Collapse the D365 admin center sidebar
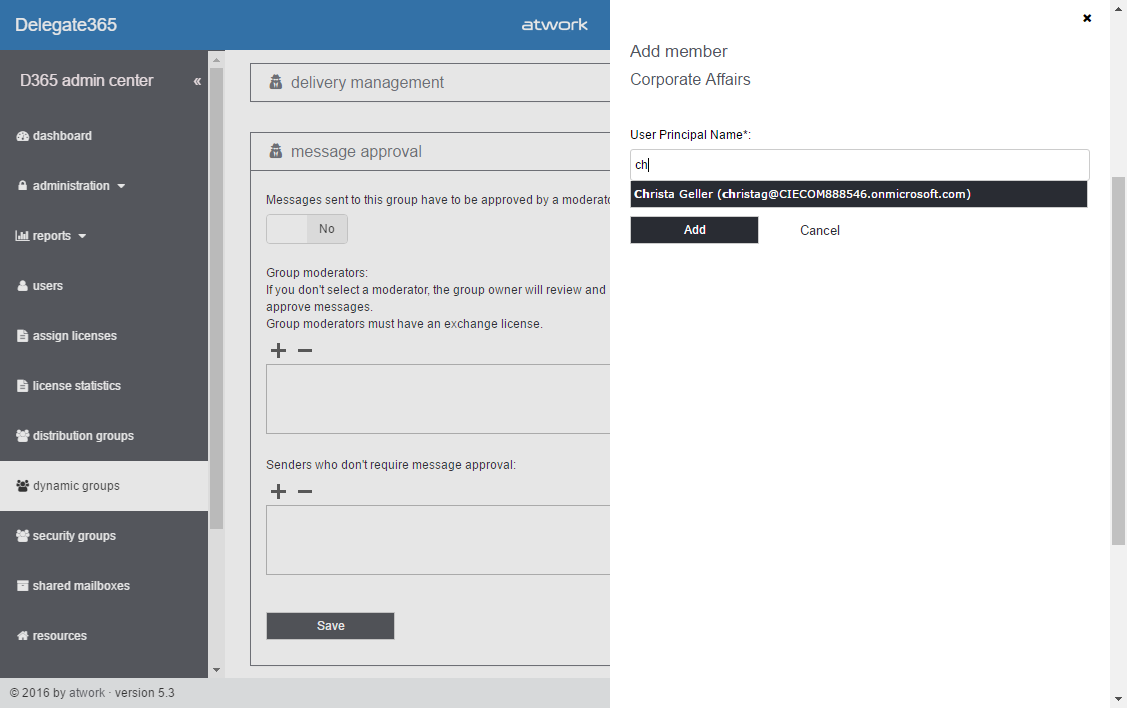The width and height of the screenshot is (1127, 708). pos(197,81)
